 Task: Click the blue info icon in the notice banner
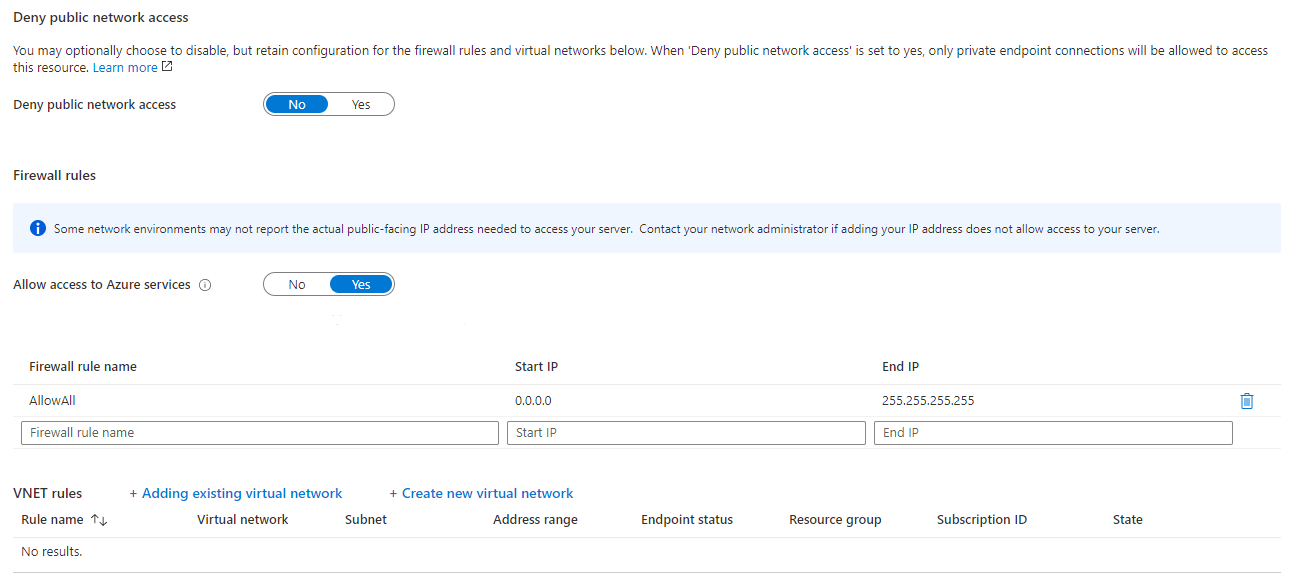click(37, 228)
